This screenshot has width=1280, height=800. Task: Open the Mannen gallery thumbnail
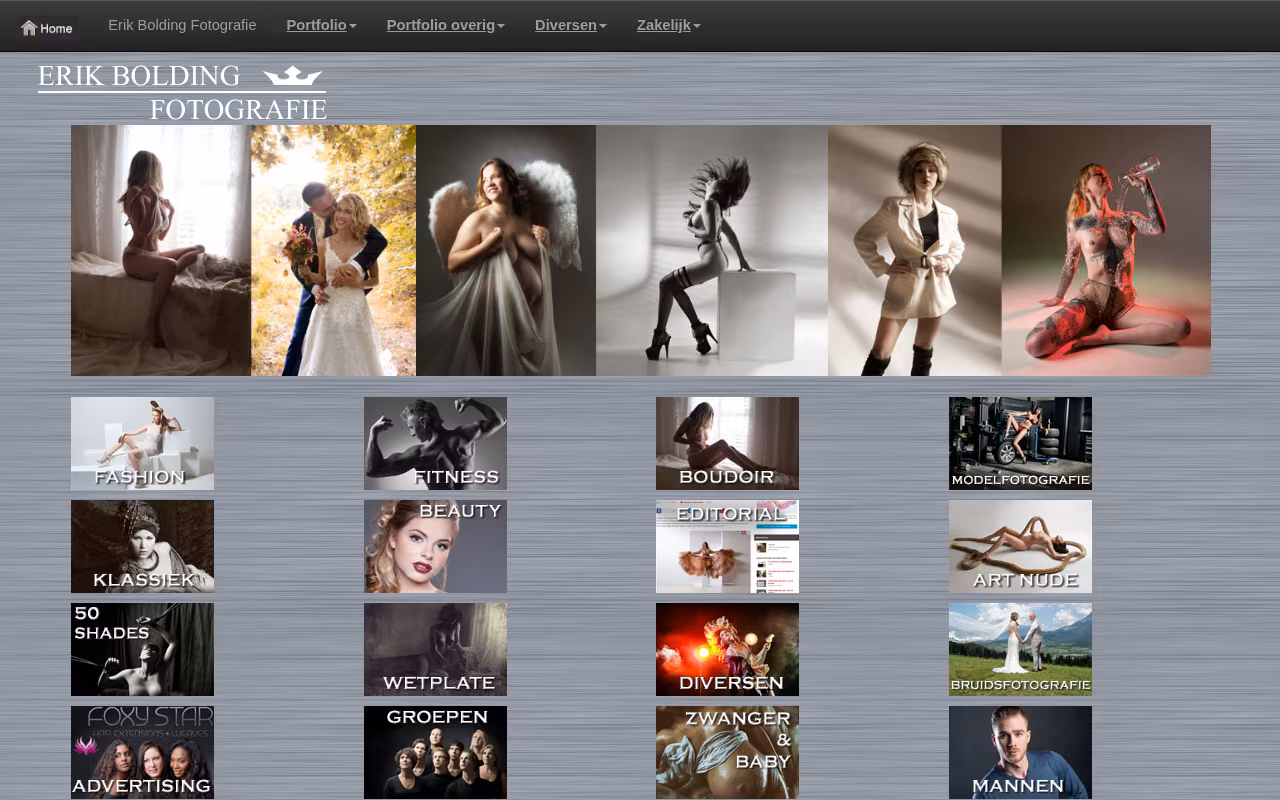click(1020, 752)
